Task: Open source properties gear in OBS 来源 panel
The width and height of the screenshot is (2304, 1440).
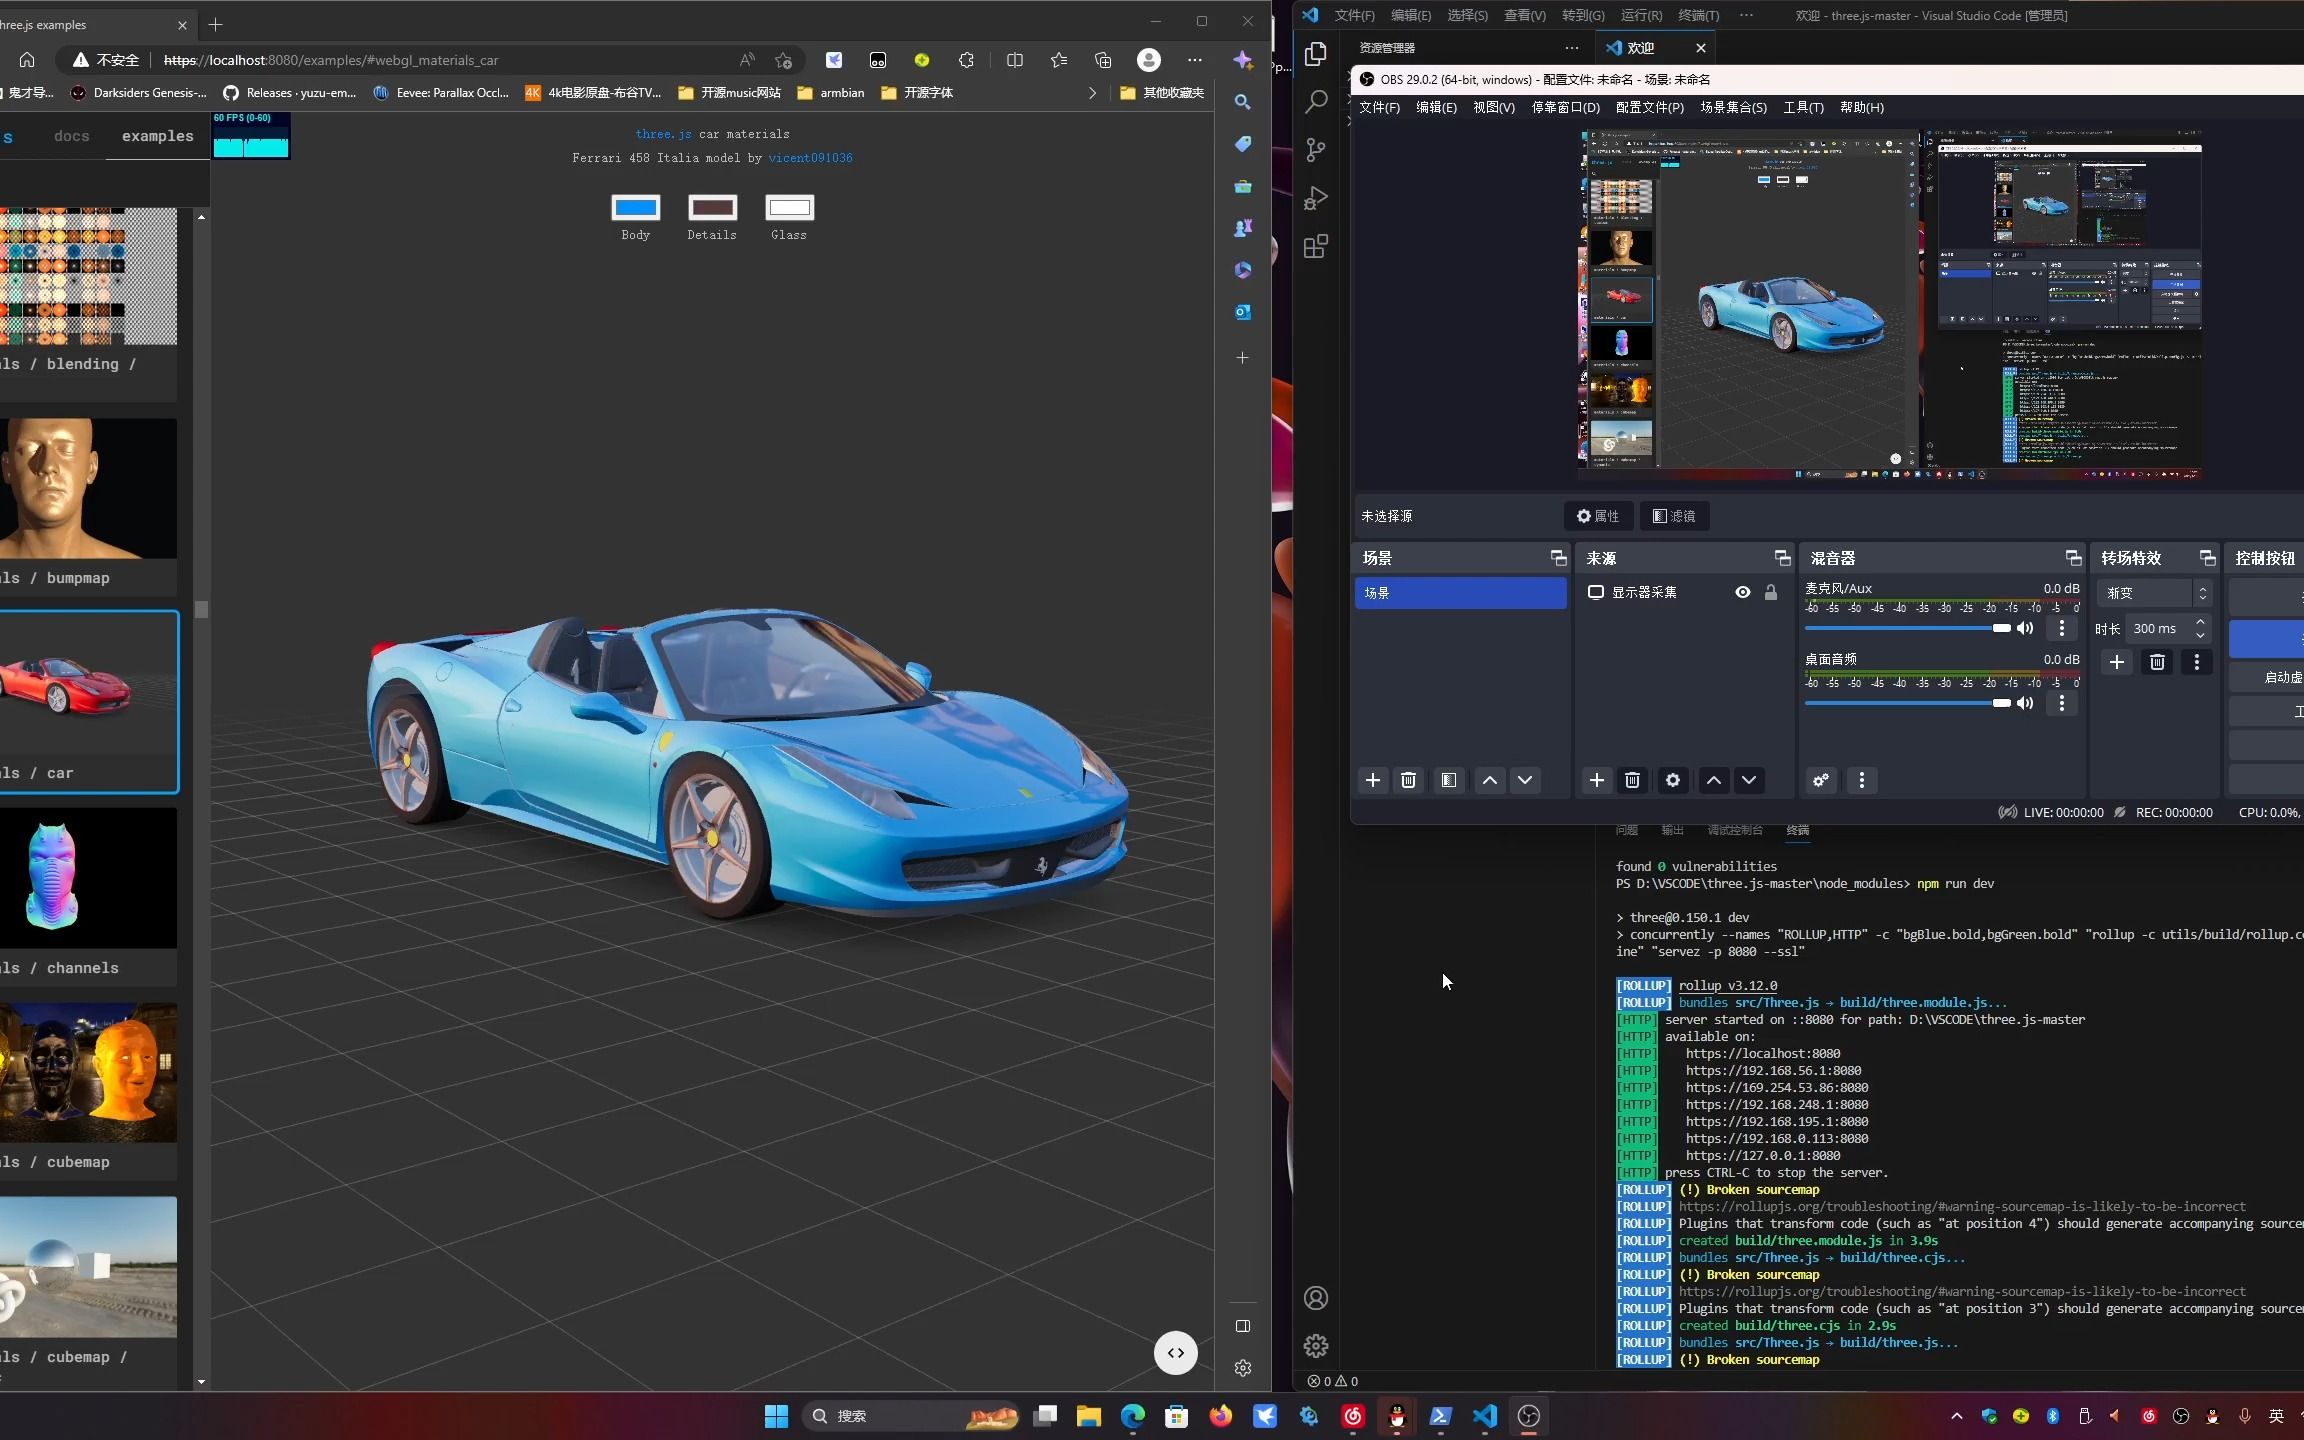Action: pyautogui.click(x=1673, y=780)
